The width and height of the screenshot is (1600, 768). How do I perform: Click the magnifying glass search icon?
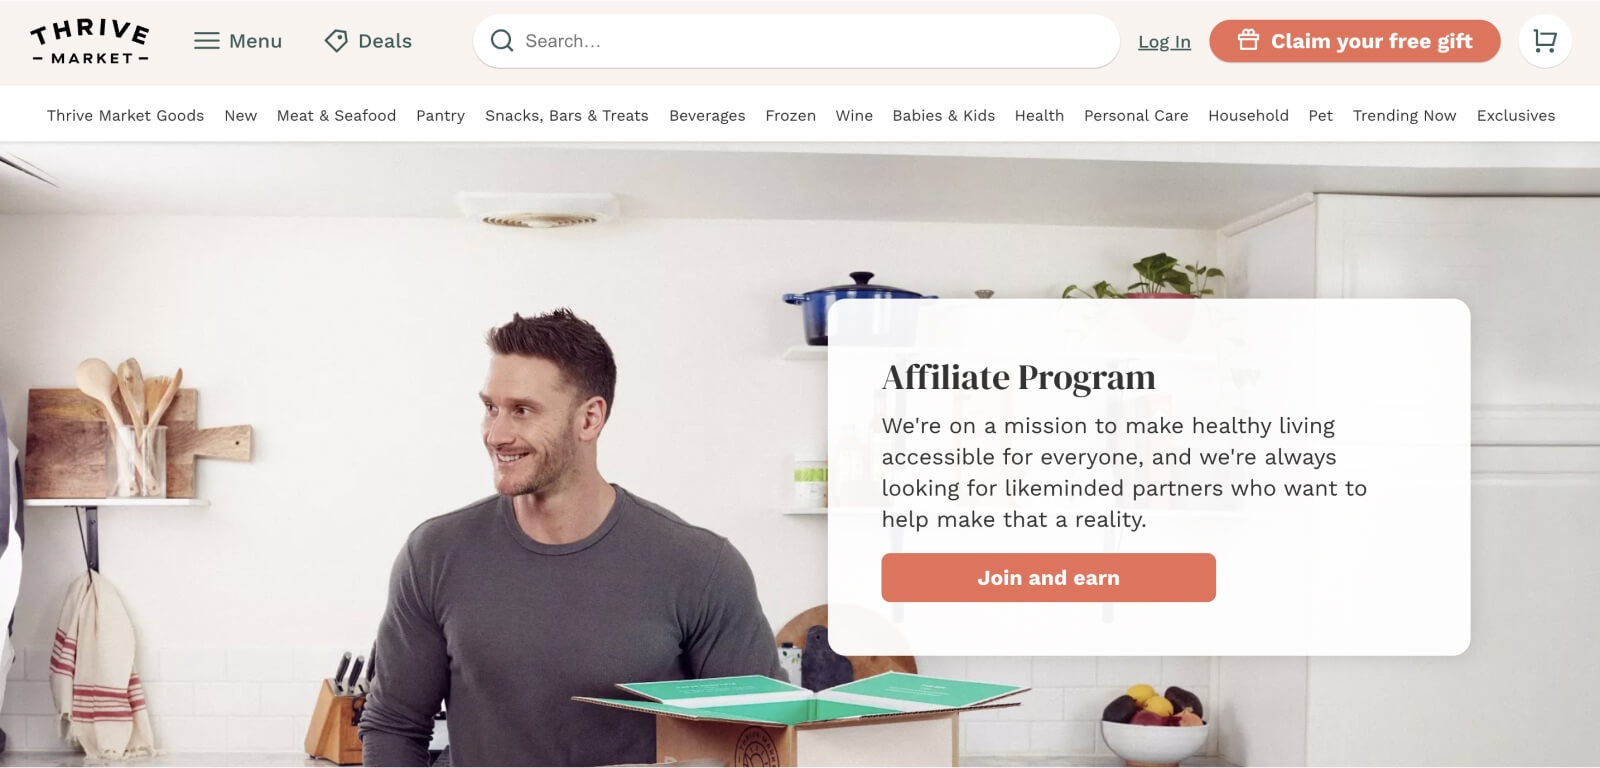coord(502,41)
